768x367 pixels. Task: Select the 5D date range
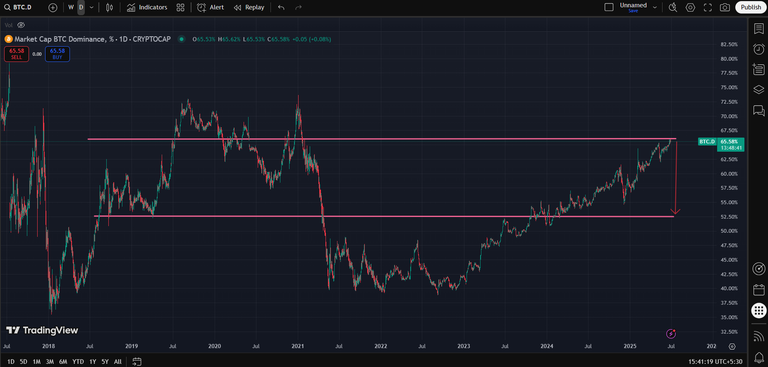pos(24,362)
